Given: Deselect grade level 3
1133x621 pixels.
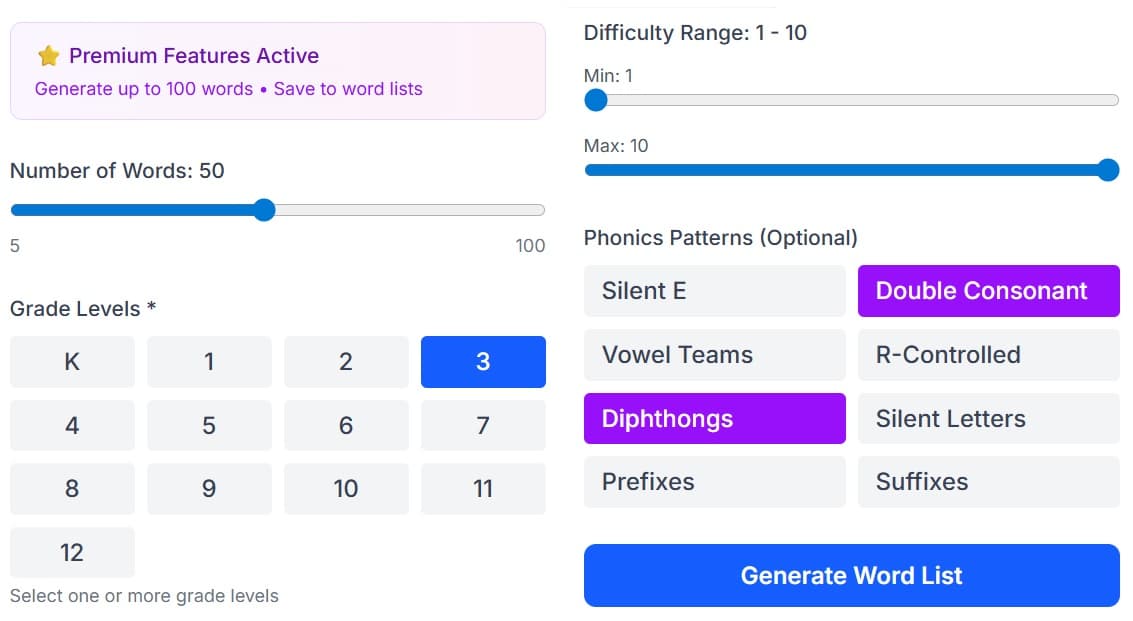Looking at the screenshot, I should click(483, 361).
